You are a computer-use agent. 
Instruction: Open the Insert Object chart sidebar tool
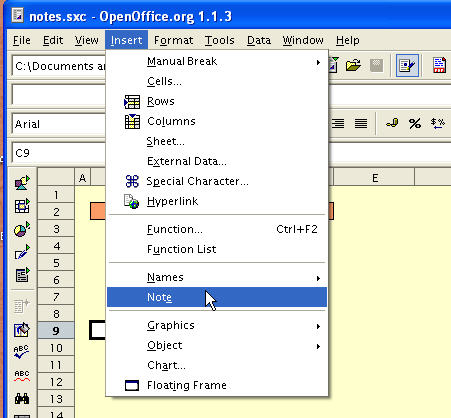[22, 229]
